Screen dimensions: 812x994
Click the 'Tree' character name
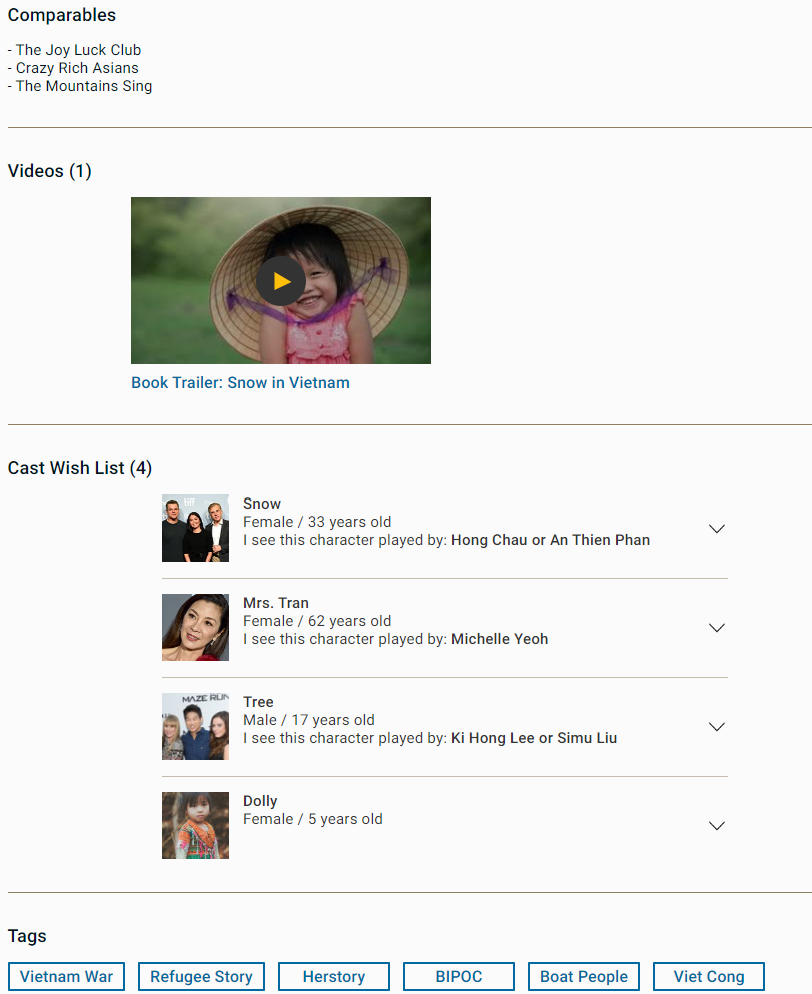pyautogui.click(x=258, y=702)
